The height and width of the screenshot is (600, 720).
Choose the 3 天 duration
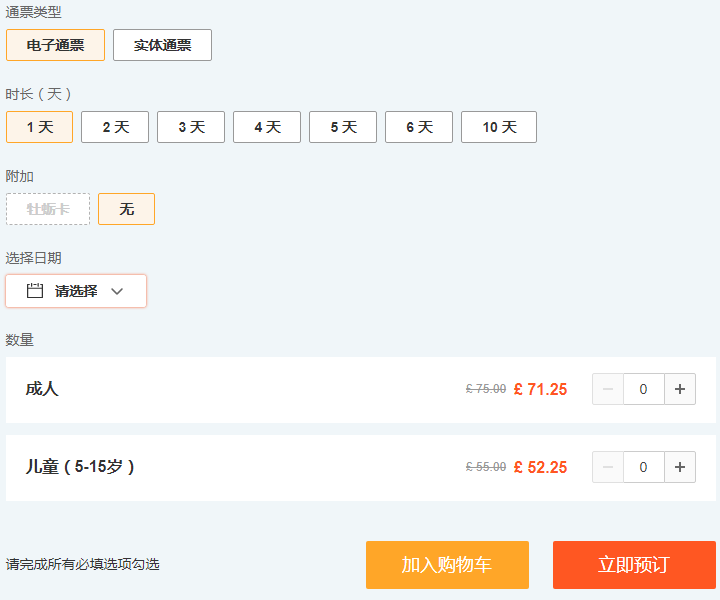(191, 127)
